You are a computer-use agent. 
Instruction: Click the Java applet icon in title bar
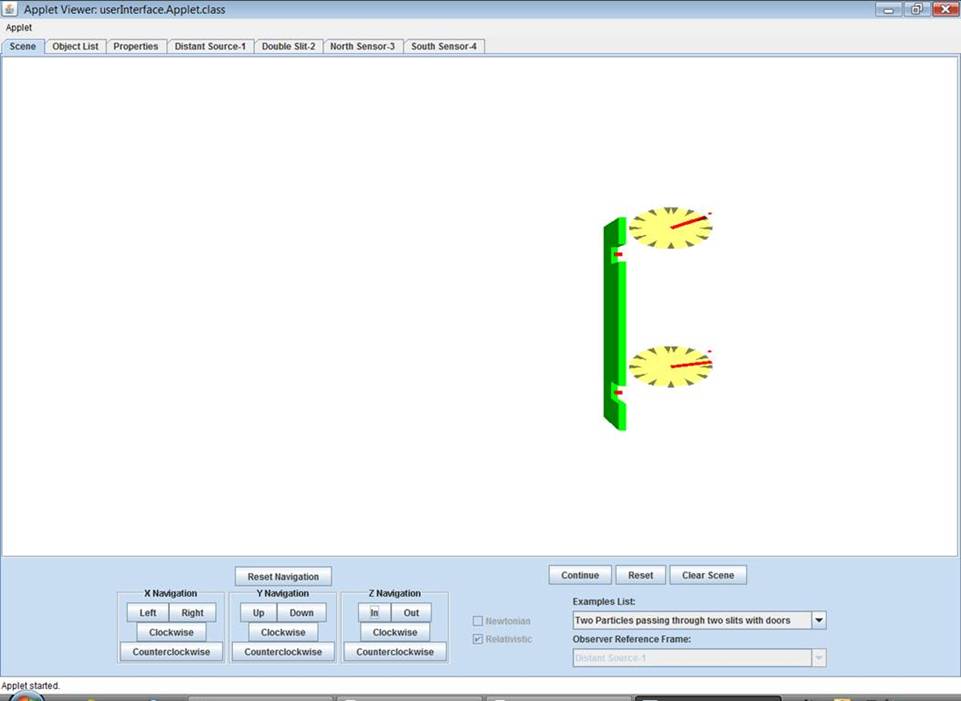[10, 9]
